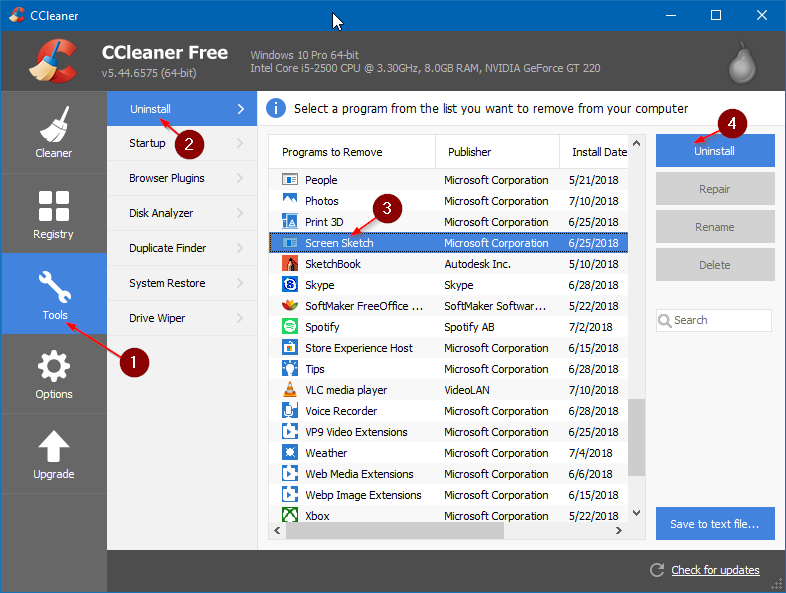
Task: Open the Duplicate Finder tab
Action: coord(182,248)
